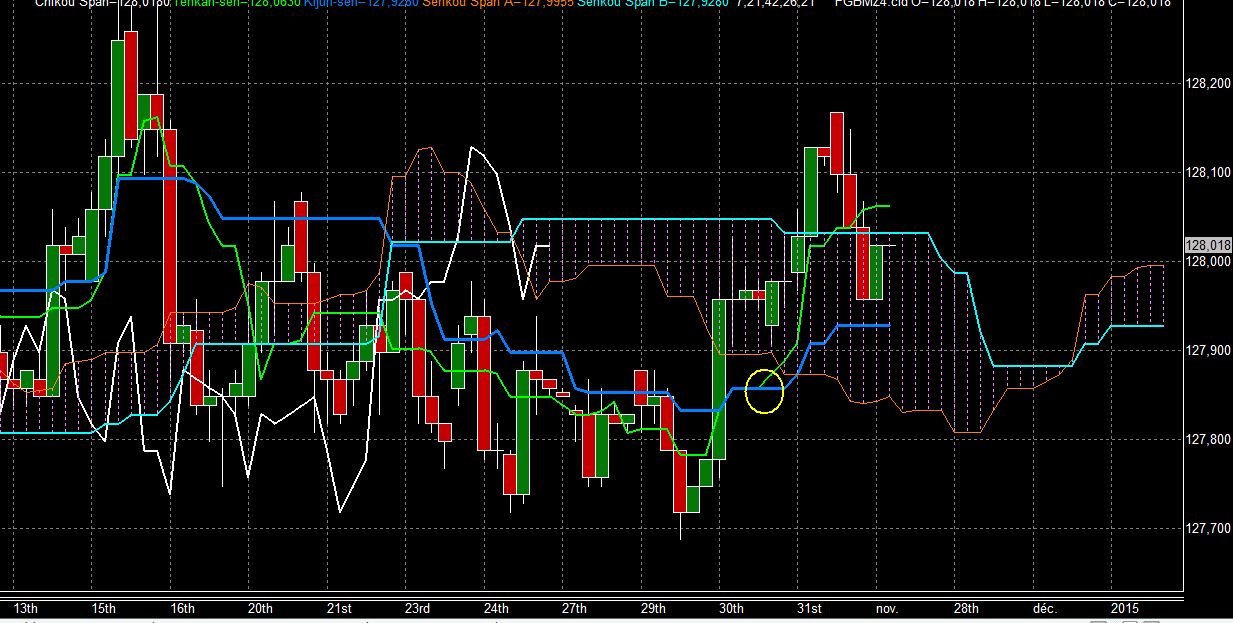Click the 128,018 current price tag
The image size is (1233, 623).
coord(1208,245)
